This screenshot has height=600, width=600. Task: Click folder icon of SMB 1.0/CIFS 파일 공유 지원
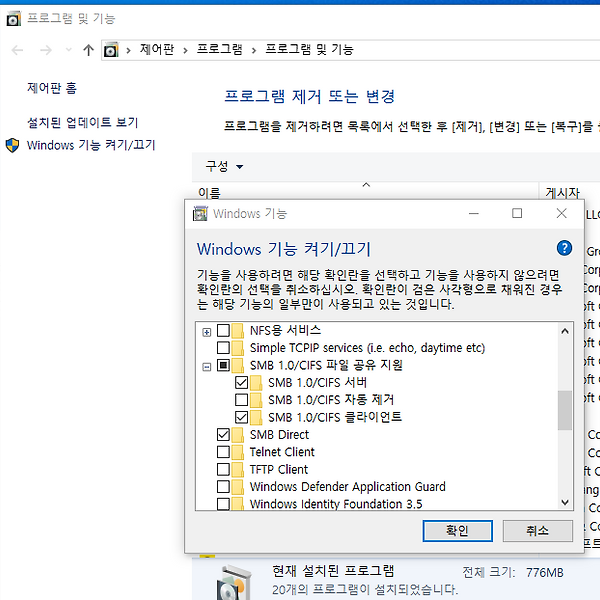point(238,365)
